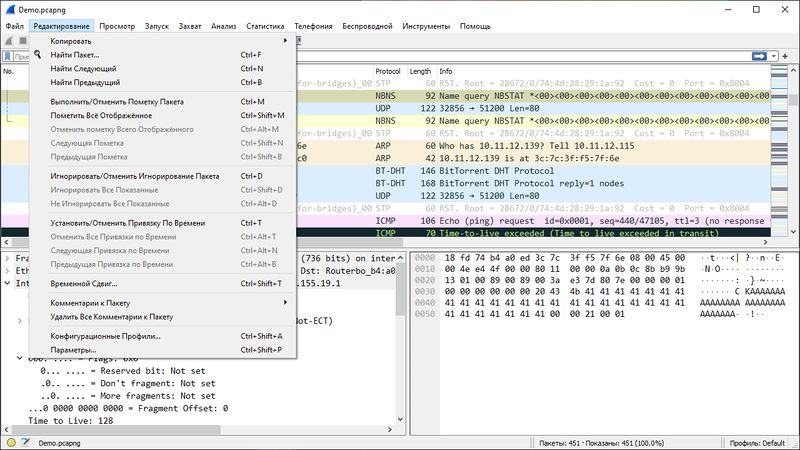Select the ICMP Echo ping request row
The height and width of the screenshot is (450, 800).
pyautogui.click(x=533, y=221)
